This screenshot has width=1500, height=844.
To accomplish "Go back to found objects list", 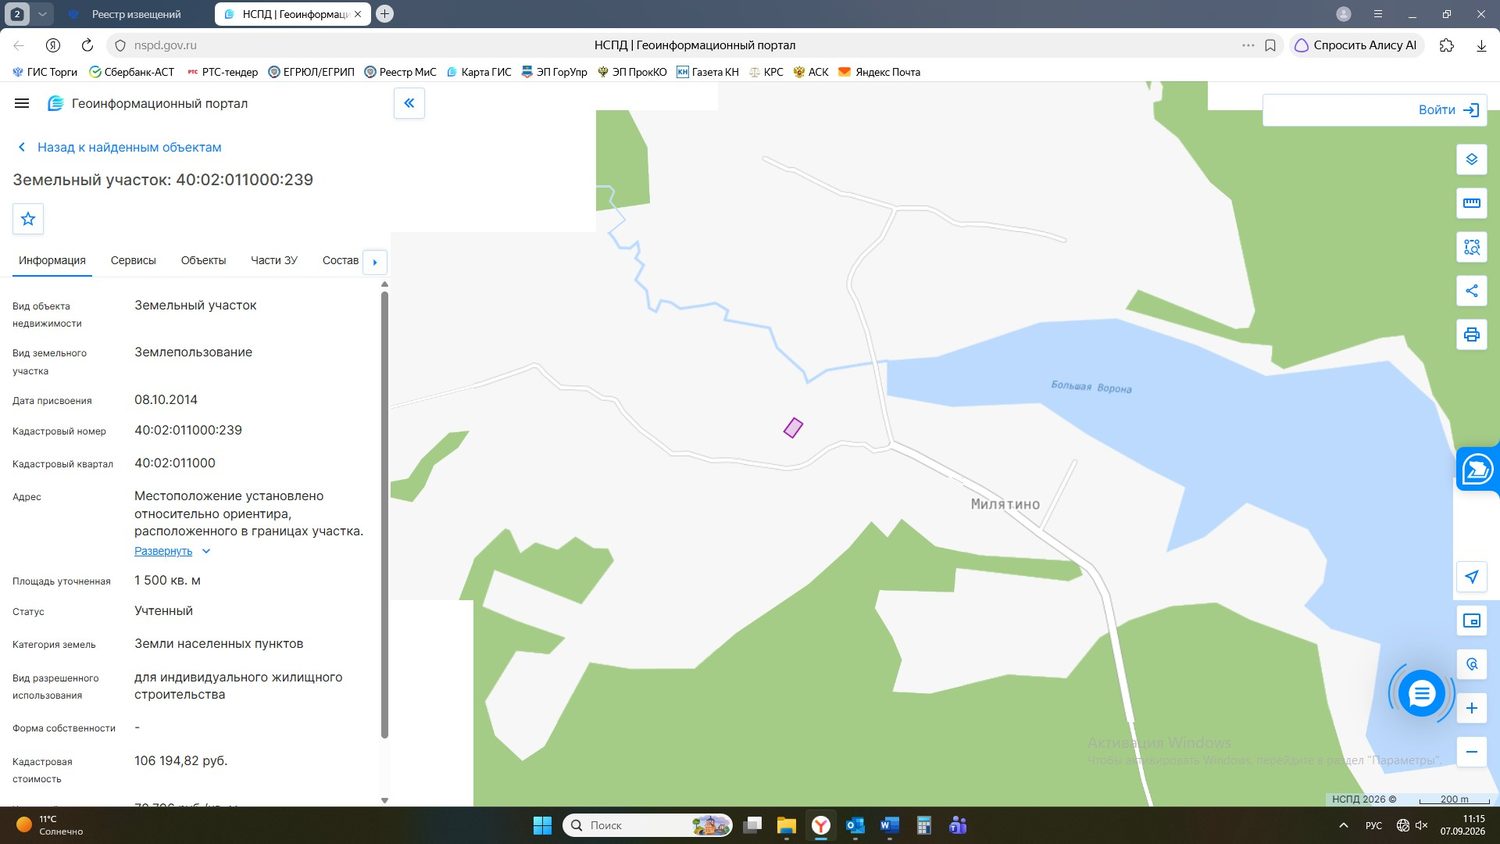I will tap(120, 147).
